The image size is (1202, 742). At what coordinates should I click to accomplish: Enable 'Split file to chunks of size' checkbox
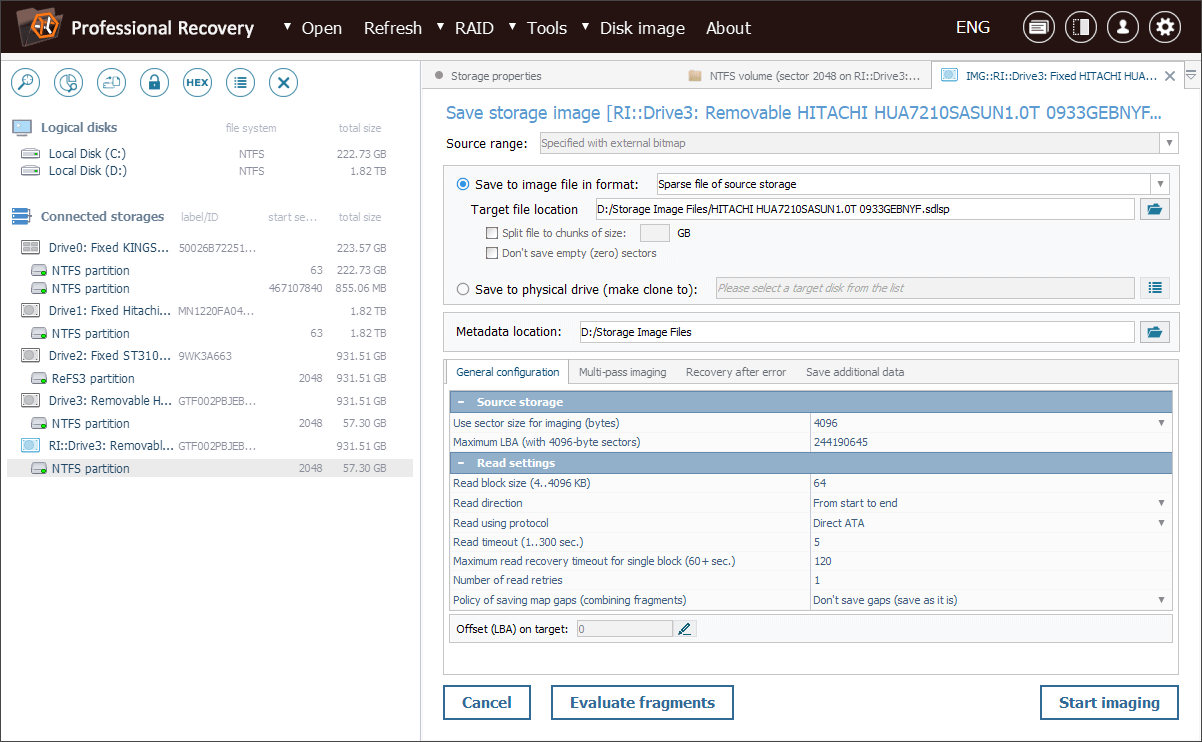(491, 233)
